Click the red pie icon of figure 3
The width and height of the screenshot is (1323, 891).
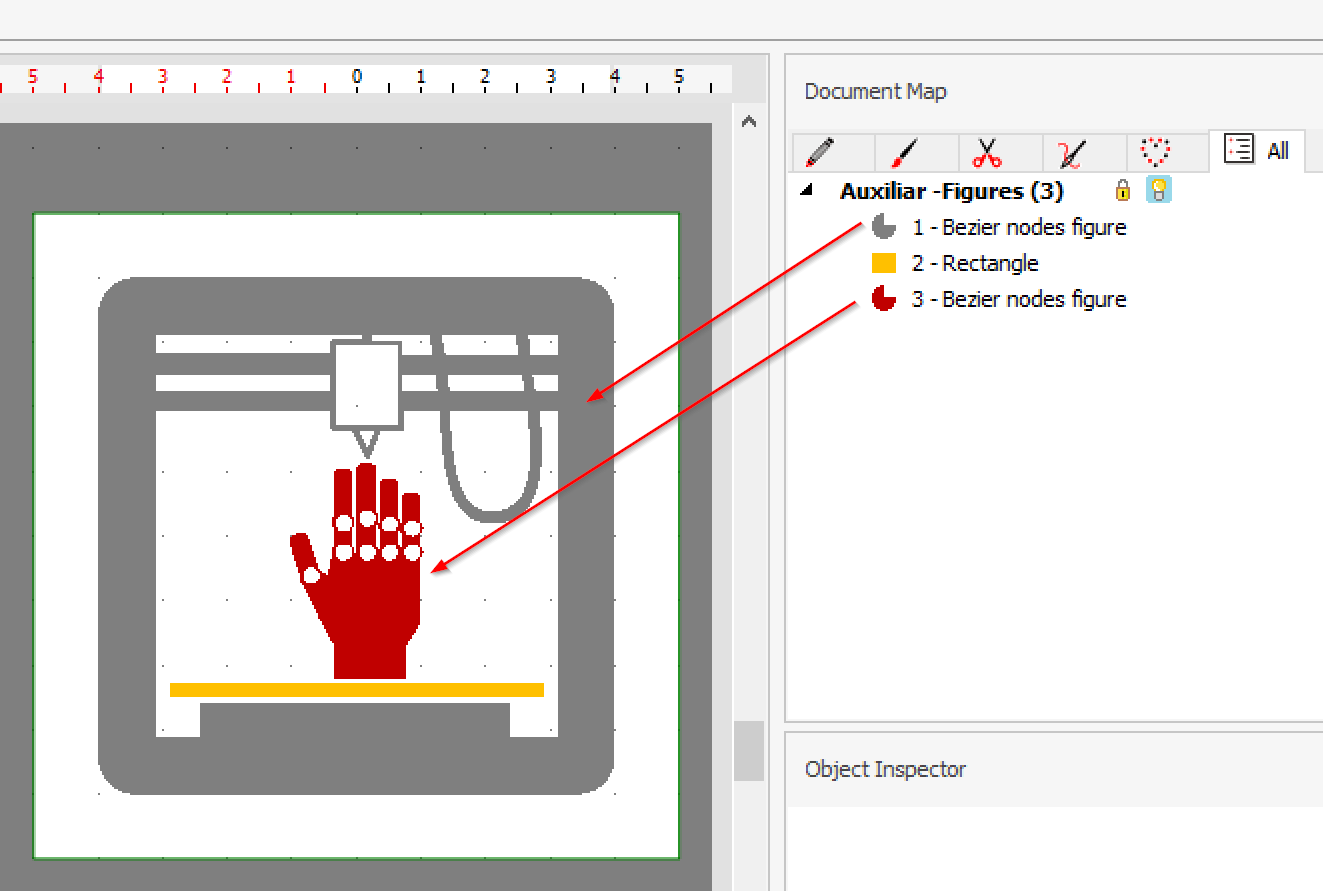[x=883, y=299]
